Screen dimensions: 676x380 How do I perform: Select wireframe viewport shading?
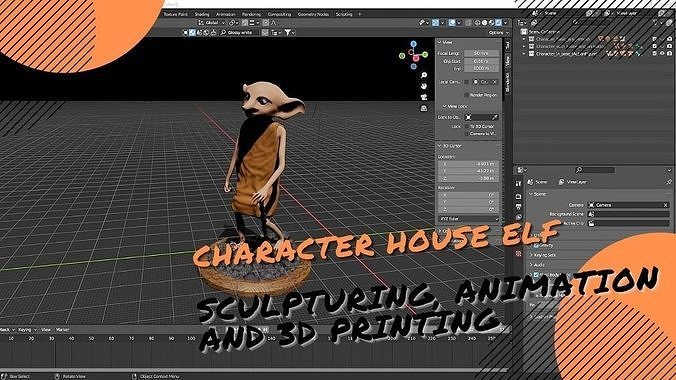(x=478, y=22)
